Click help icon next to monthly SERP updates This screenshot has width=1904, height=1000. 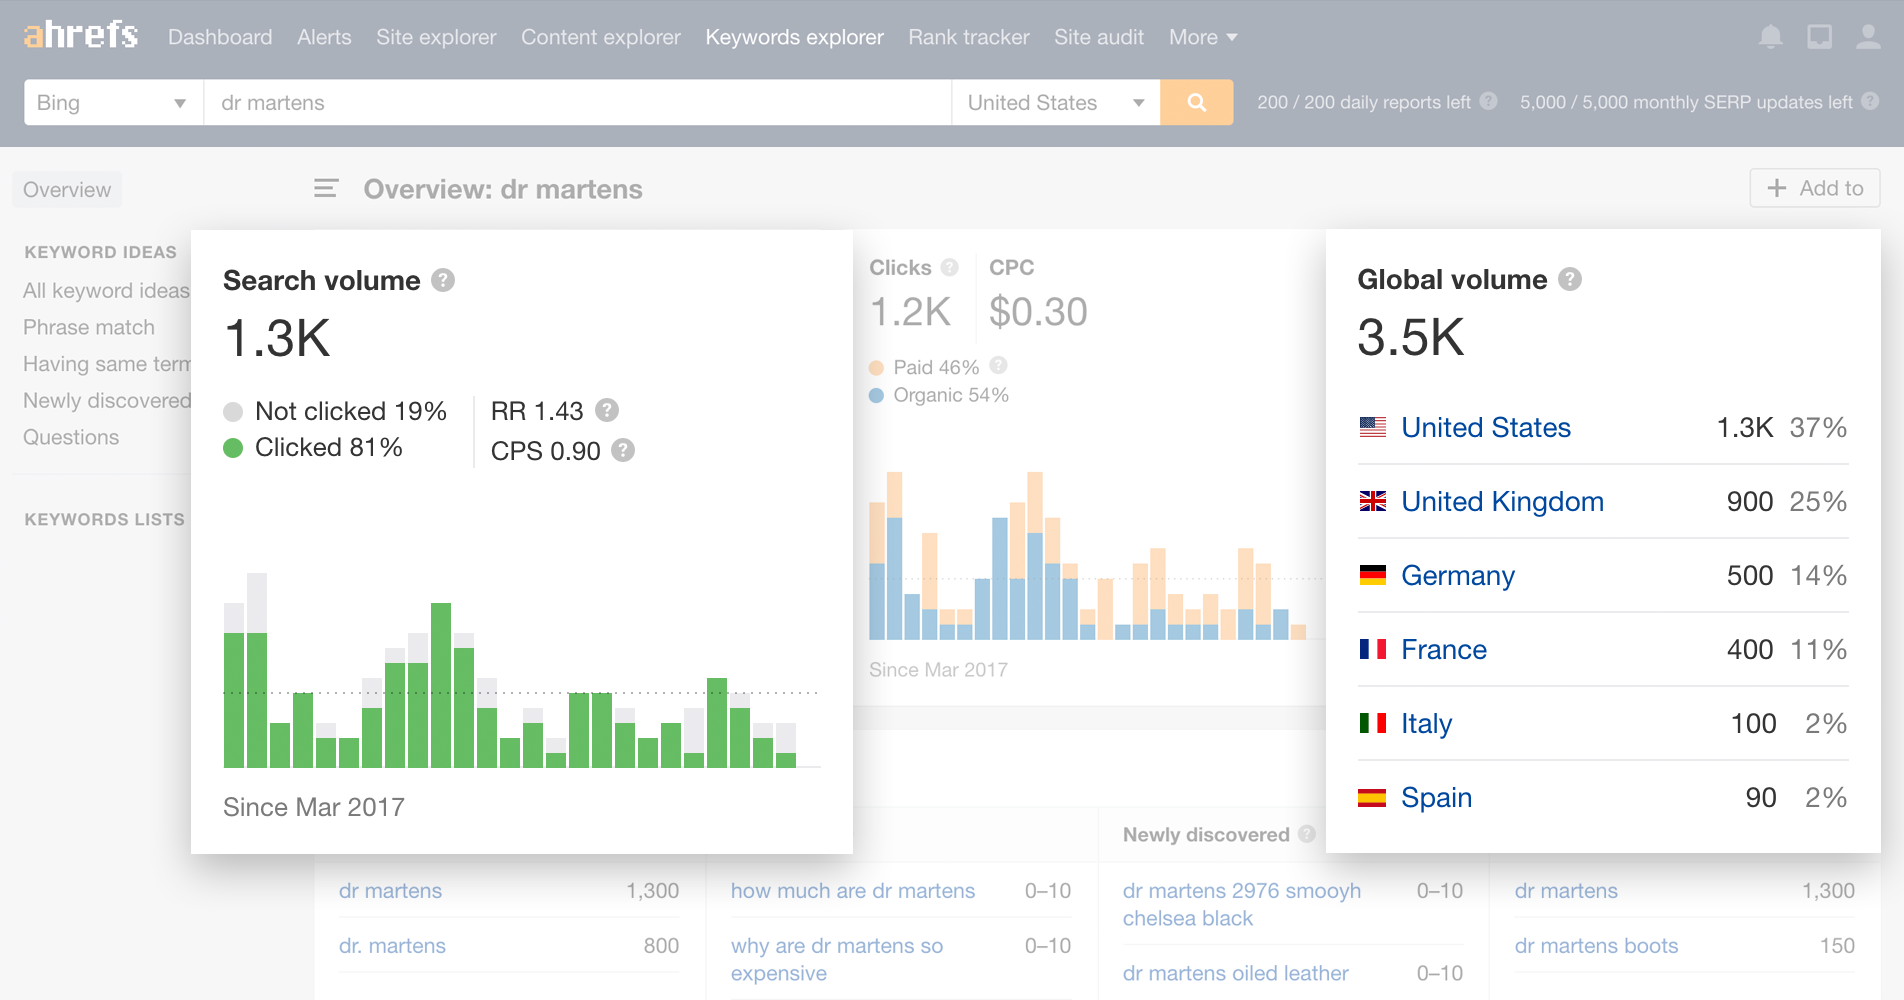tap(1870, 101)
